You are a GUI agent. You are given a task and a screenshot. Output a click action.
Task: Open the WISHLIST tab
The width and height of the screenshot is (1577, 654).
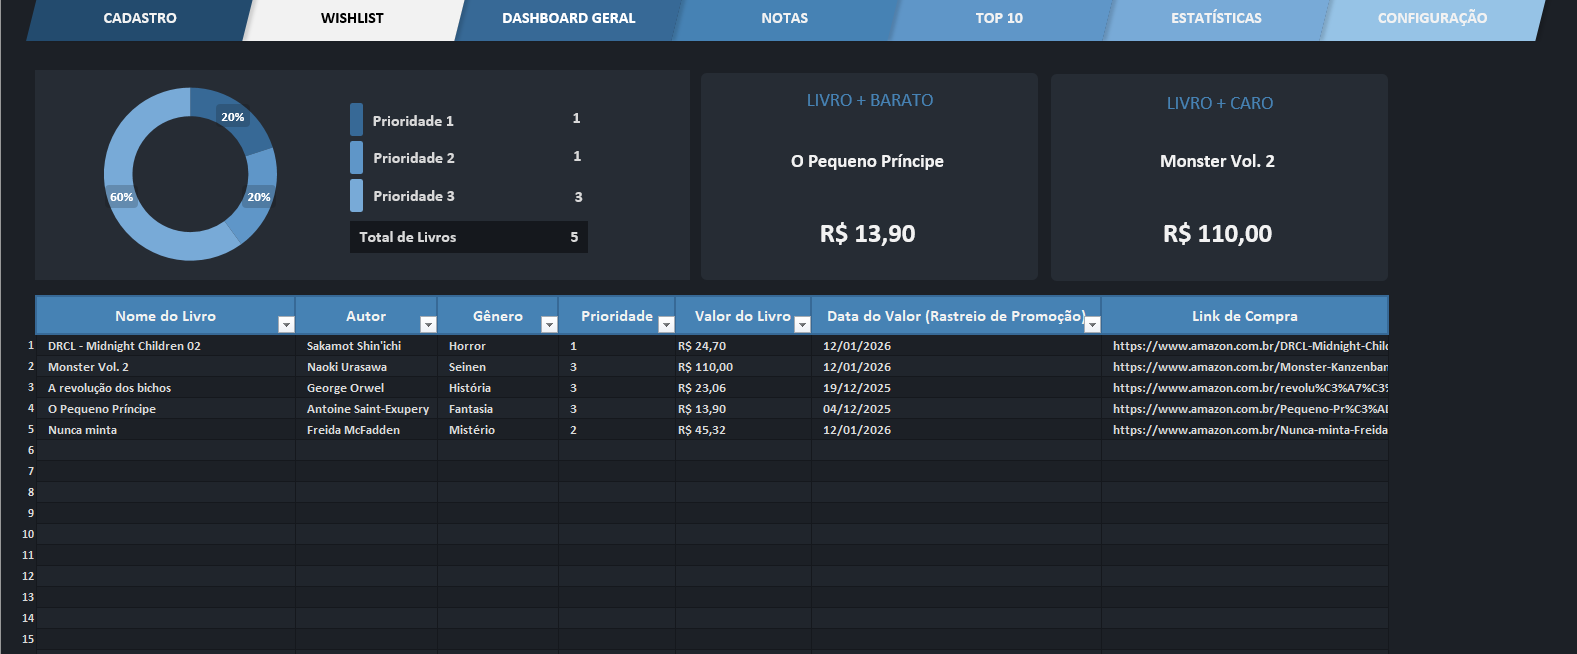(352, 19)
